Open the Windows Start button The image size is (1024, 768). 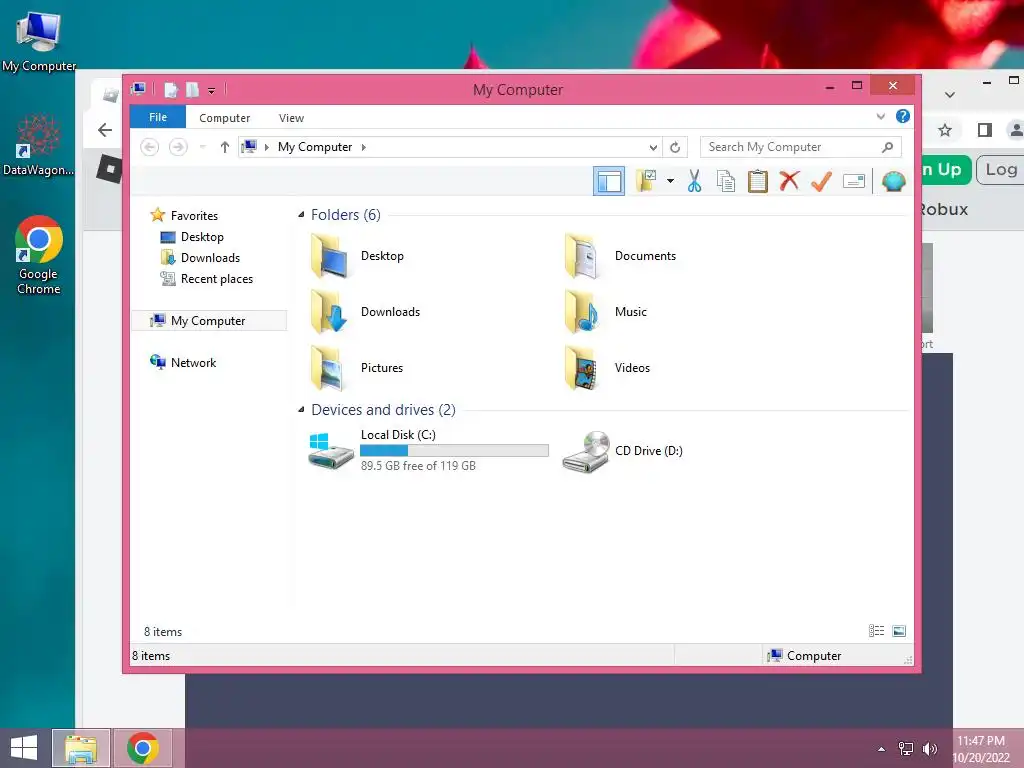tap(24, 748)
